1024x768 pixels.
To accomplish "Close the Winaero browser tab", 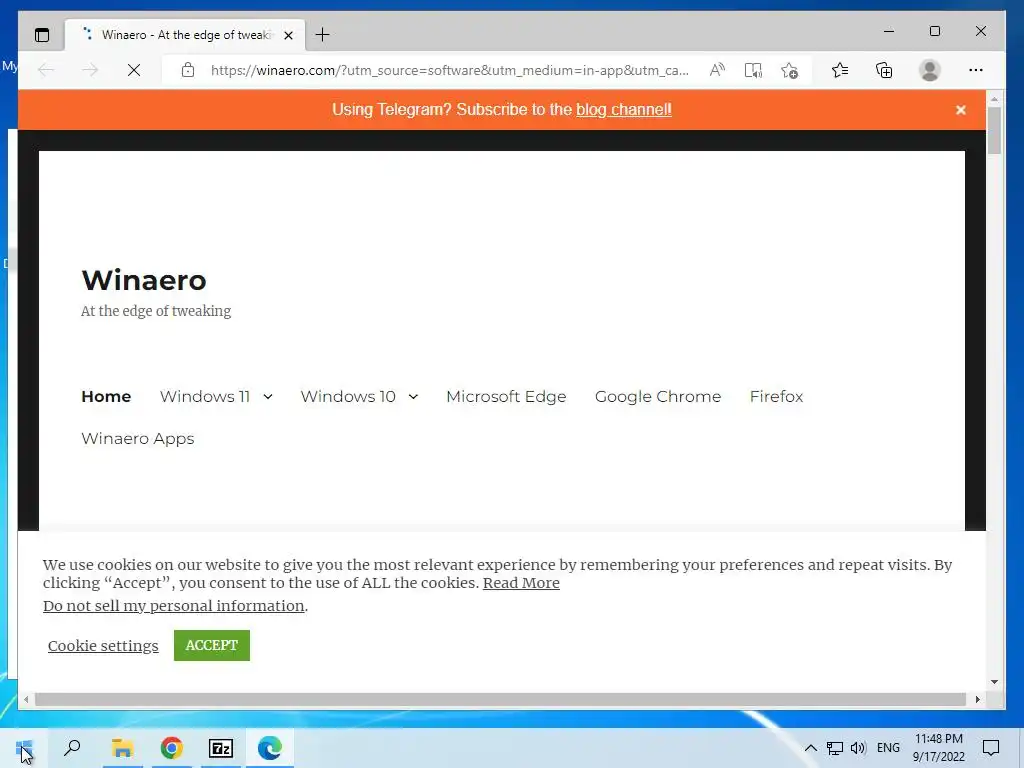I will coord(288,35).
